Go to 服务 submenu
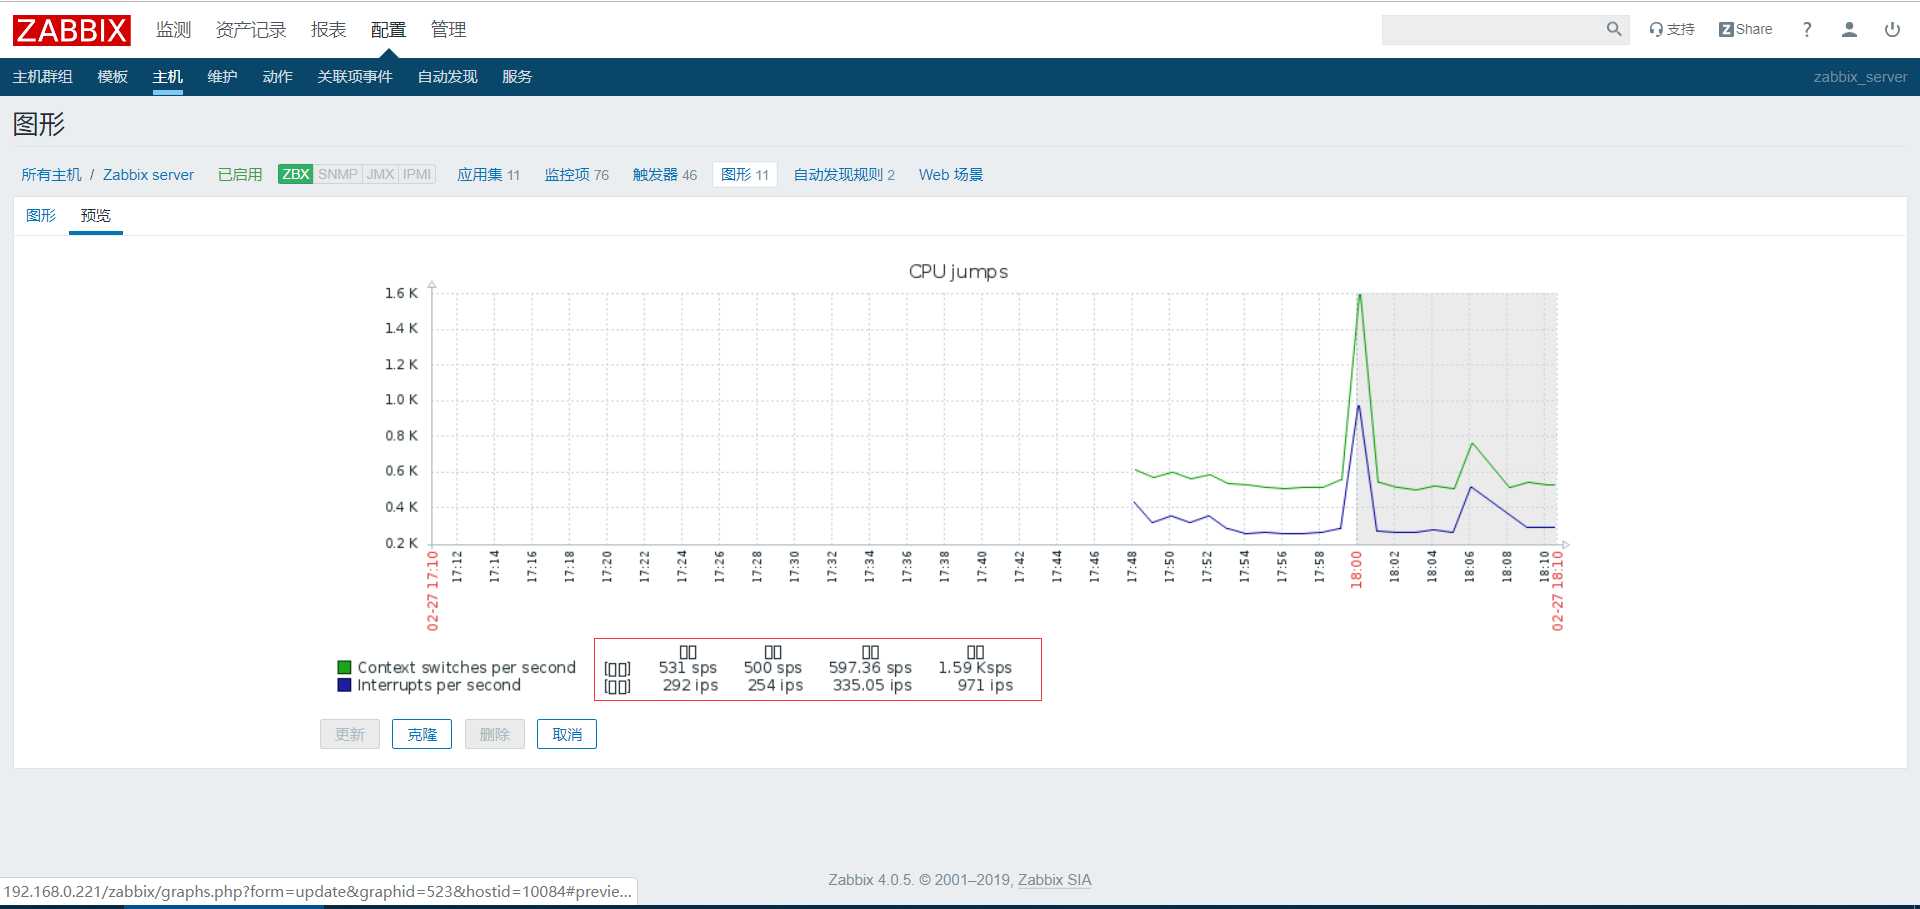The height and width of the screenshot is (909, 1920). click(x=516, y=77)
